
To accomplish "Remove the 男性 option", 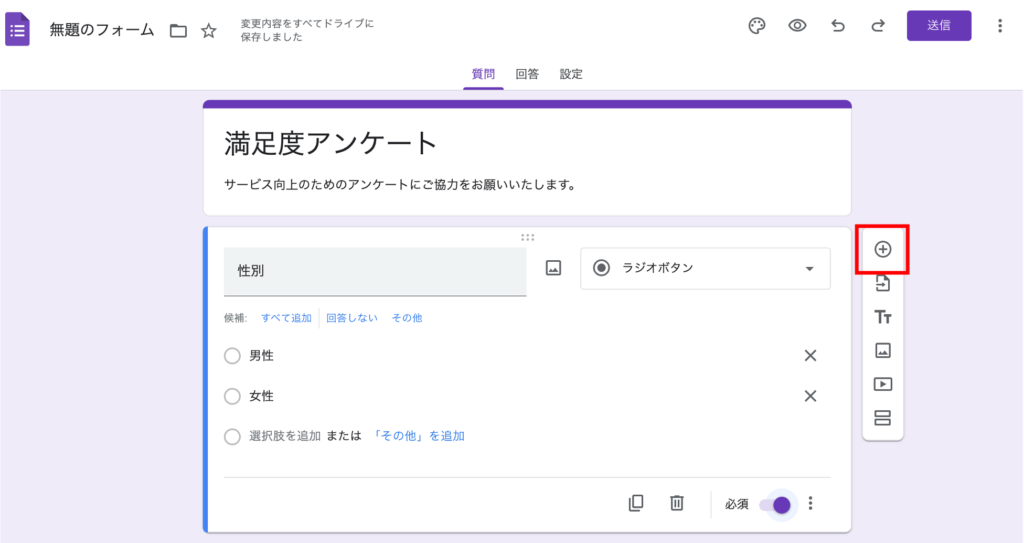I will click(810, 355).
